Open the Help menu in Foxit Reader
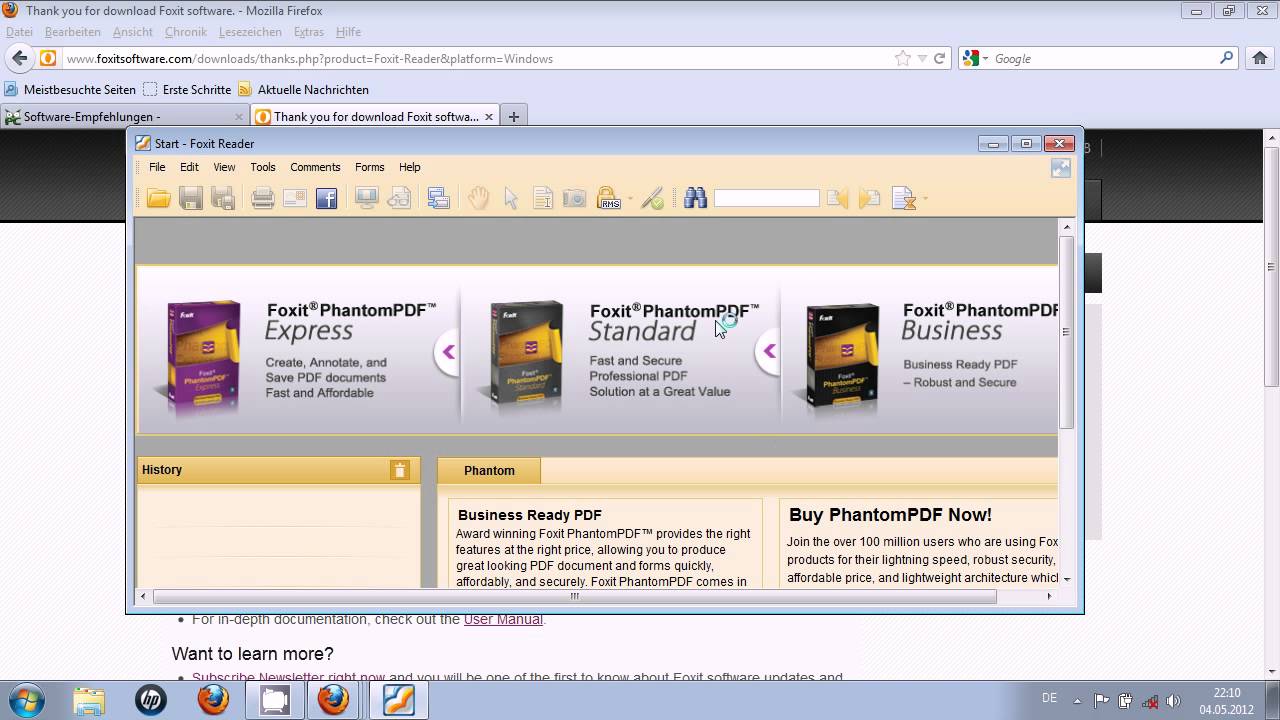 [x=410, y=167]
